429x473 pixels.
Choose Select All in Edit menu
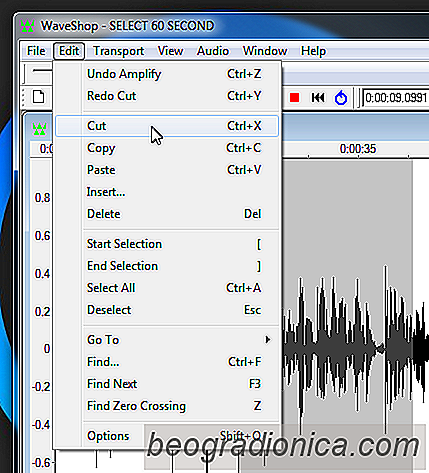[167, 288]
